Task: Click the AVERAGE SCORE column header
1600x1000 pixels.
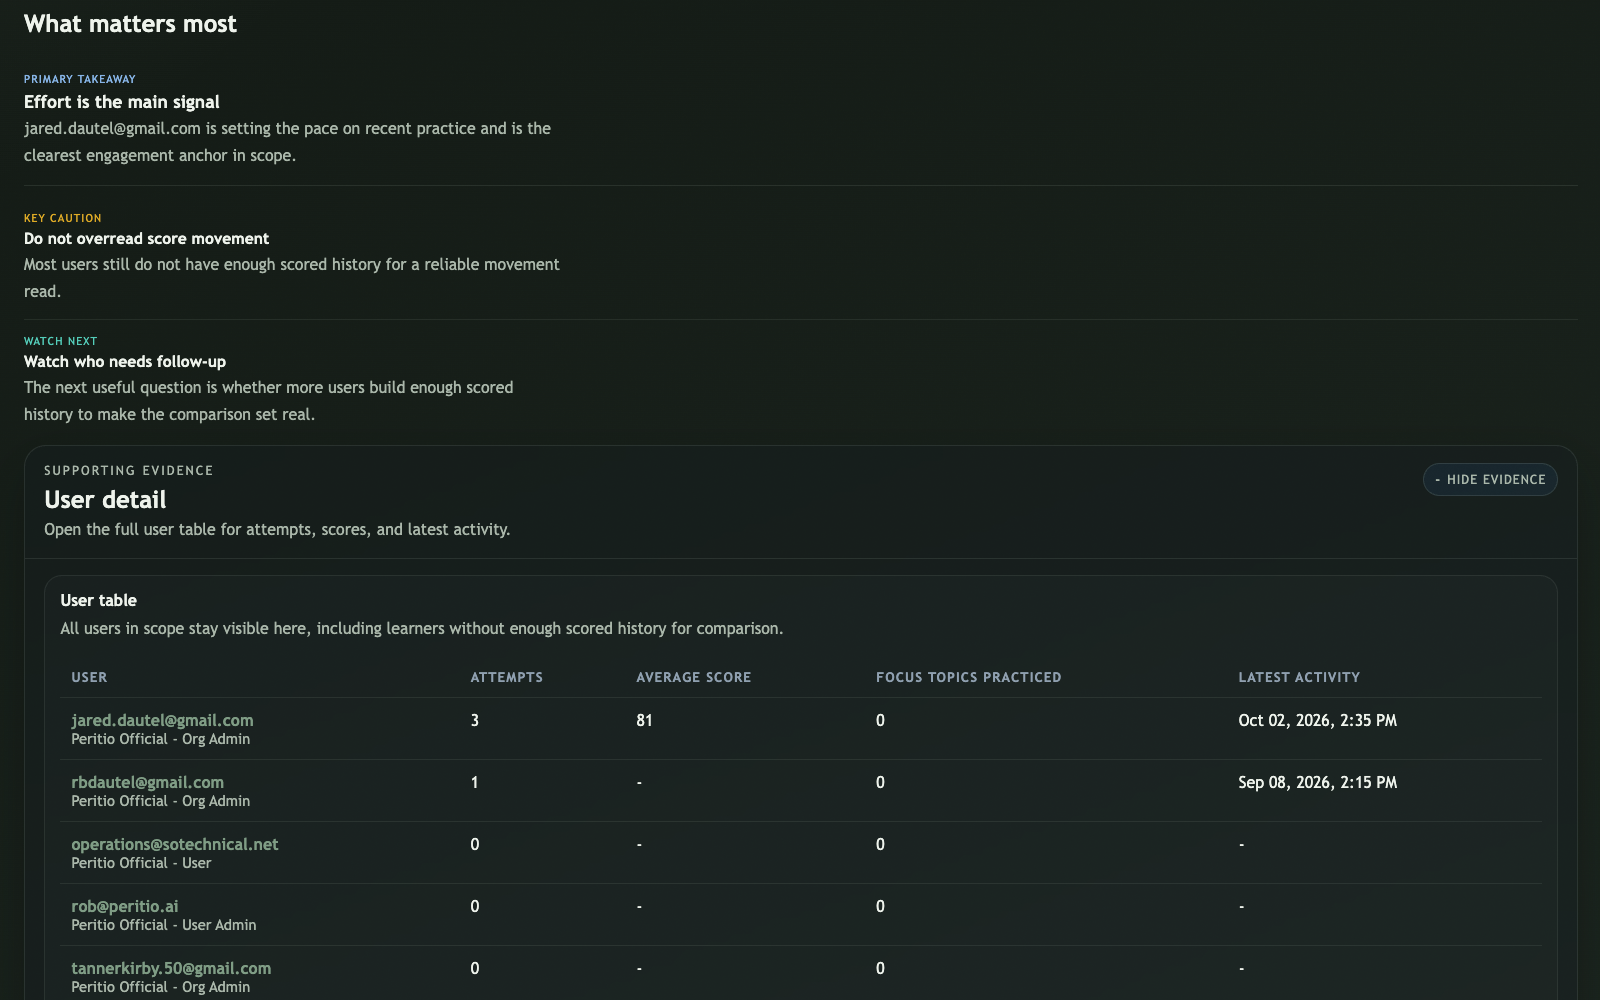Action: tap(693, 677)
